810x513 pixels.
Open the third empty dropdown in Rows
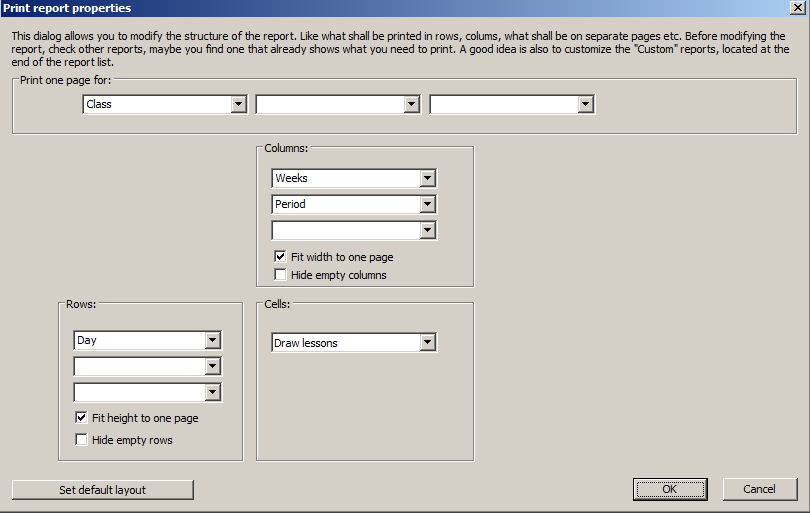coord(212,392)
